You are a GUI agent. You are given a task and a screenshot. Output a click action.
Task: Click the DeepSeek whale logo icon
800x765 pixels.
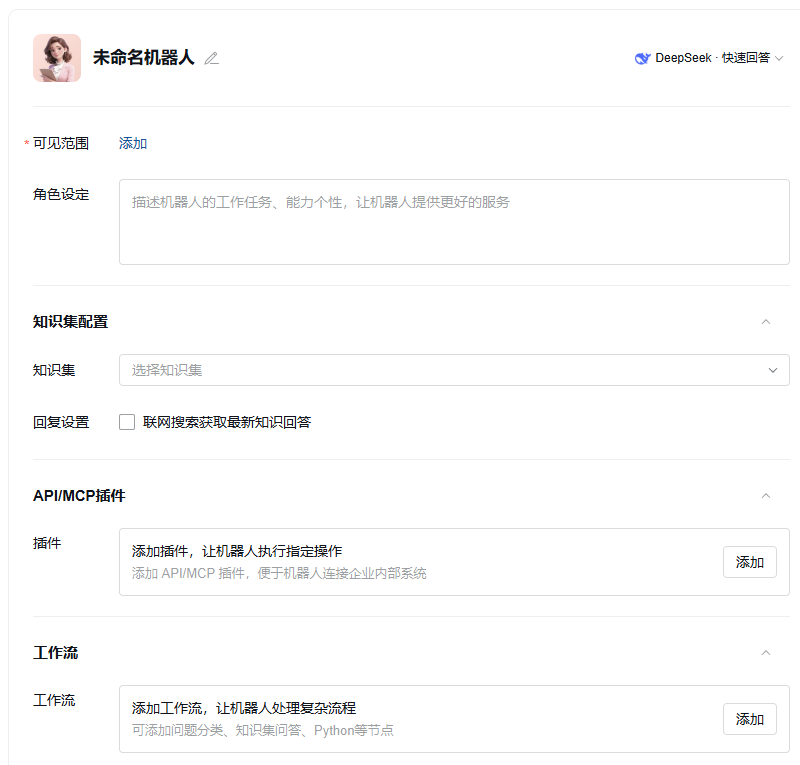(x=643, y=58)
